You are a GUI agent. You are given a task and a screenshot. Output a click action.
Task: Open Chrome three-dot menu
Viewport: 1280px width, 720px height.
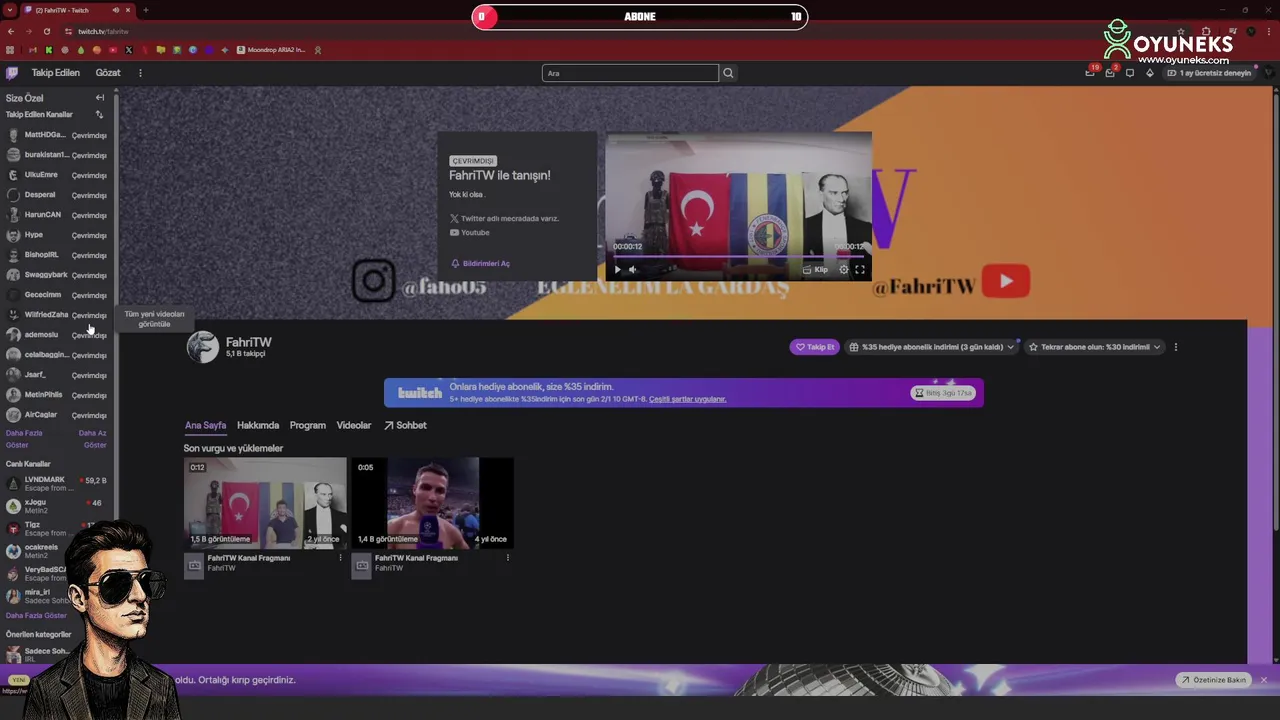[1267, 31]
